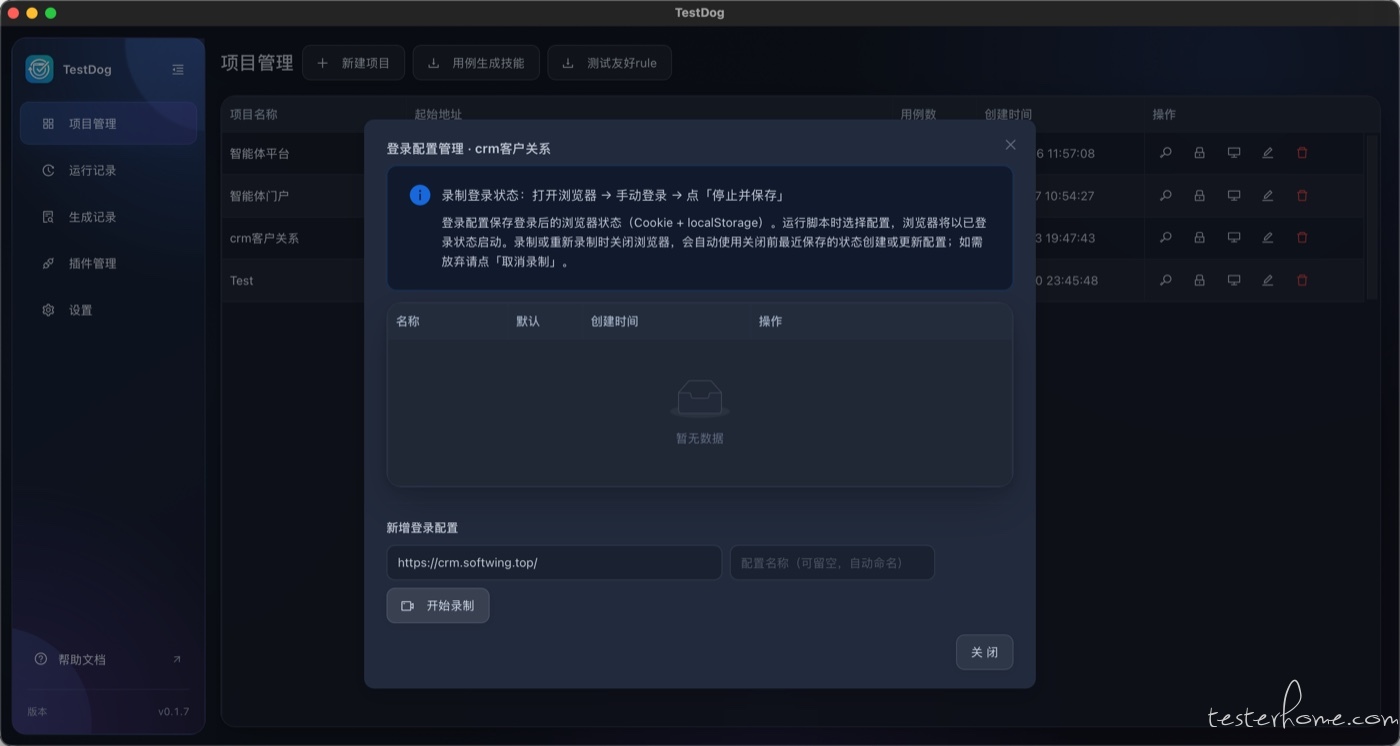Open 项目管理 in the sidebar
Viewport: 1400px width, 746px height.
(108, 124)
